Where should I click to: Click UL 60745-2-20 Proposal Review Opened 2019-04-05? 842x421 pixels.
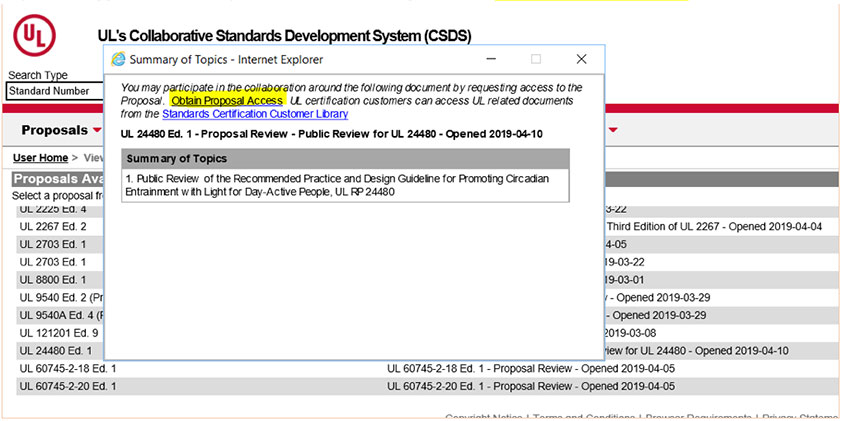click(x=531, y=386)
